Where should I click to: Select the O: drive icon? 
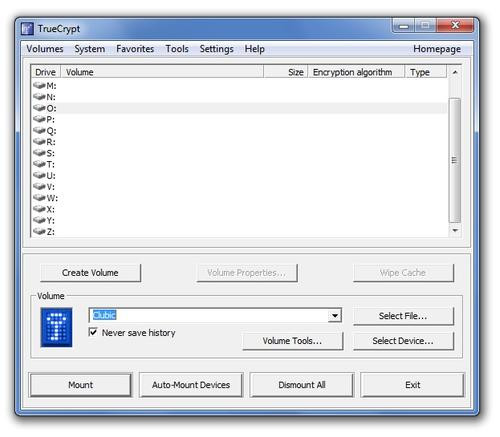(39, 108)
